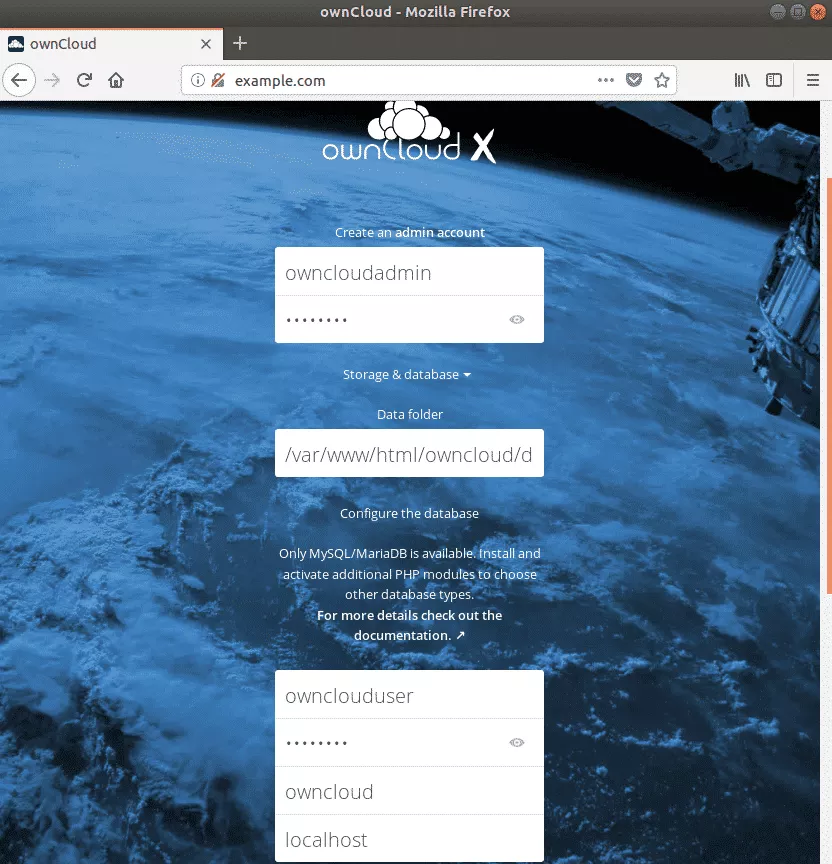832x864 pixels.
Task: Edit the localhost database host field
Action: click(409, 839)
